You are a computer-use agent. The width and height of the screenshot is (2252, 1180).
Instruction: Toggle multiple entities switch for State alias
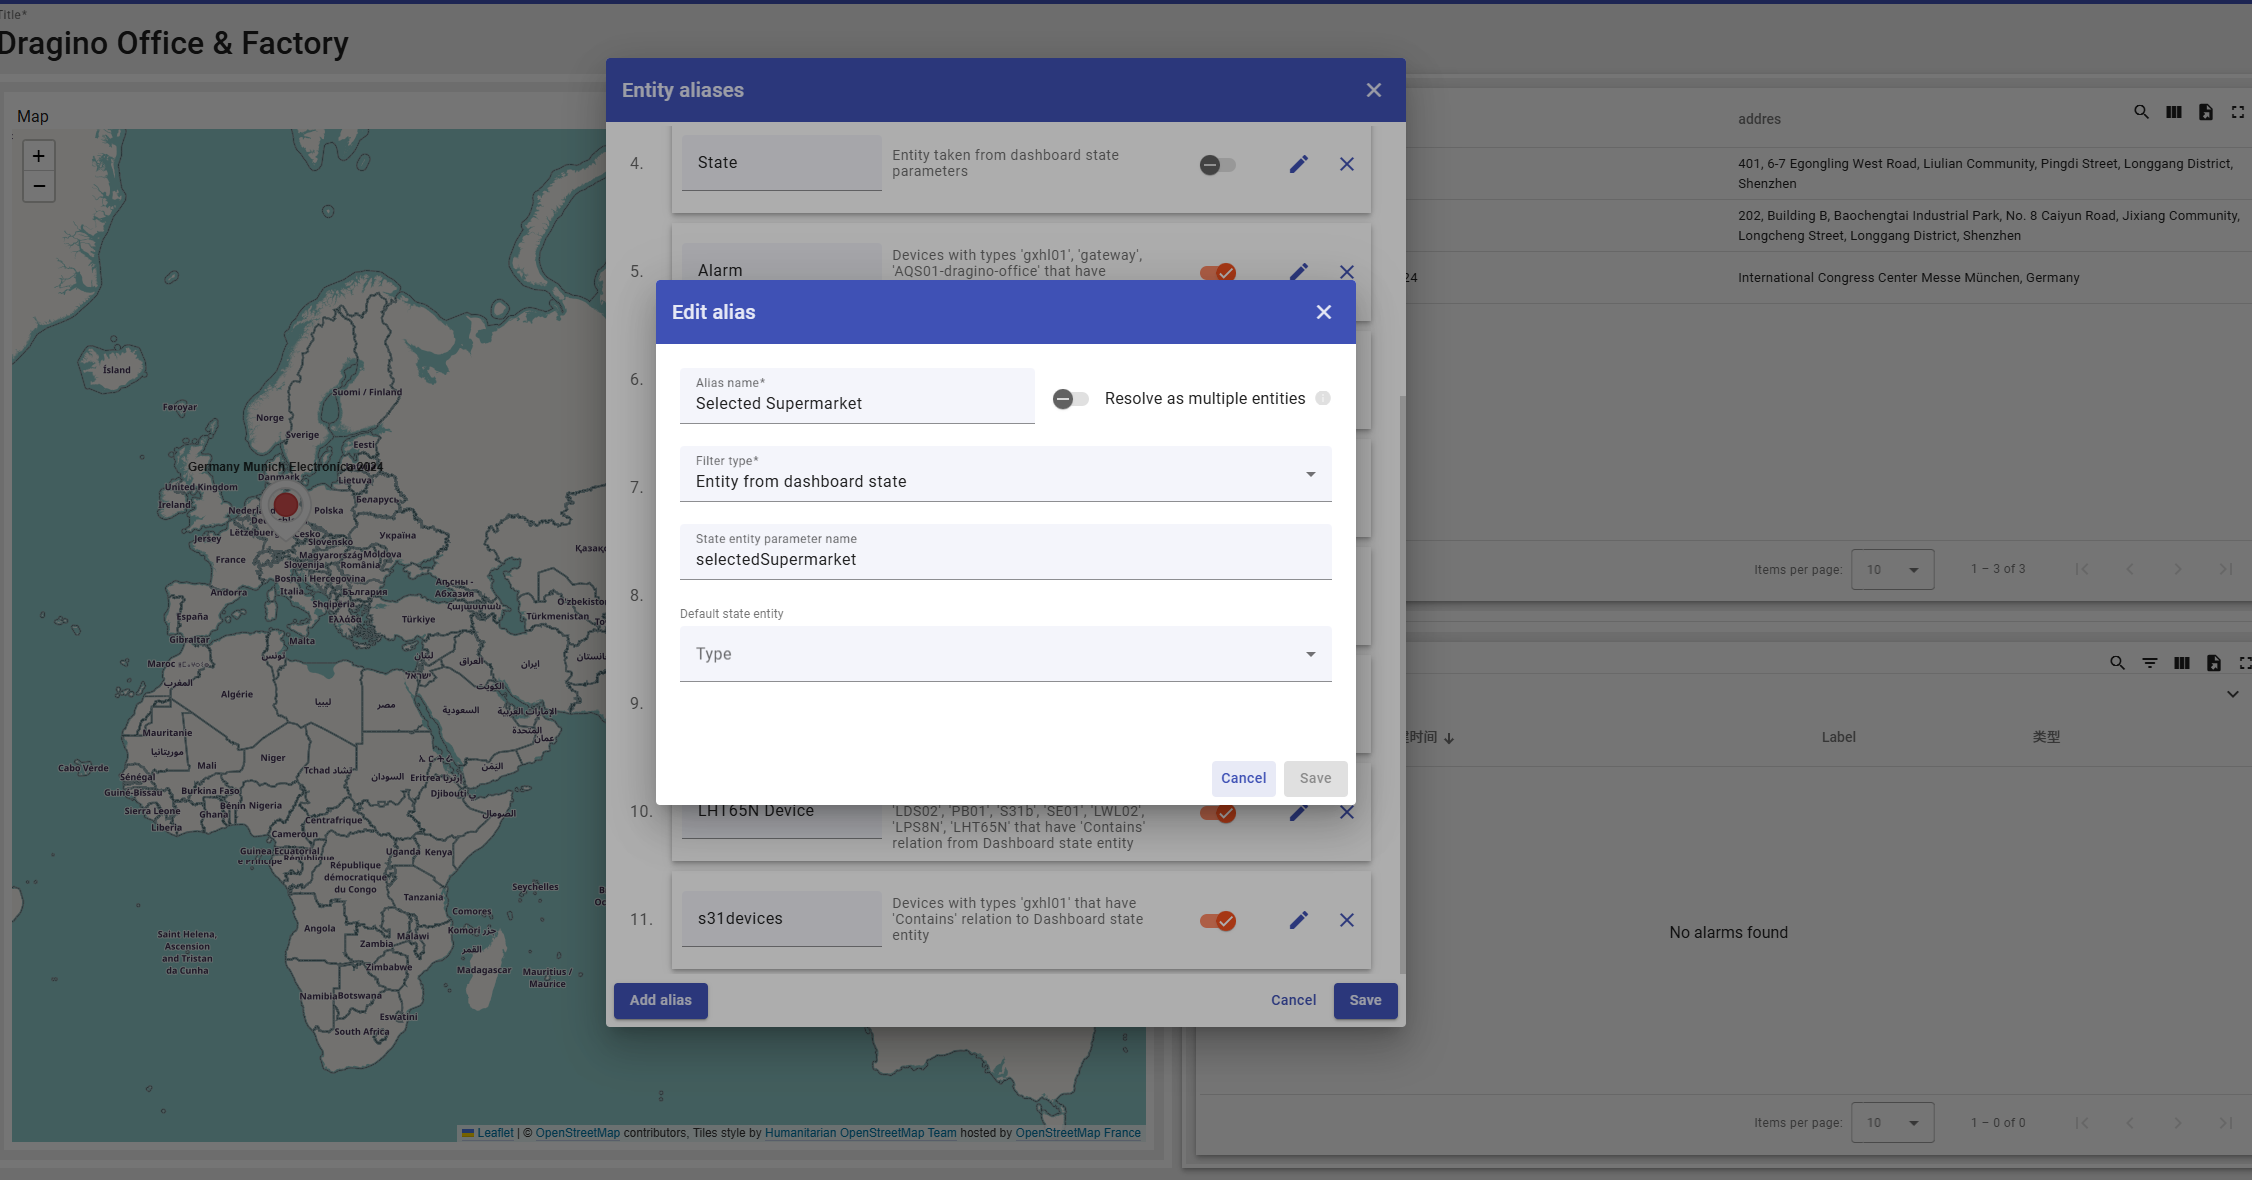[1217, 164]
